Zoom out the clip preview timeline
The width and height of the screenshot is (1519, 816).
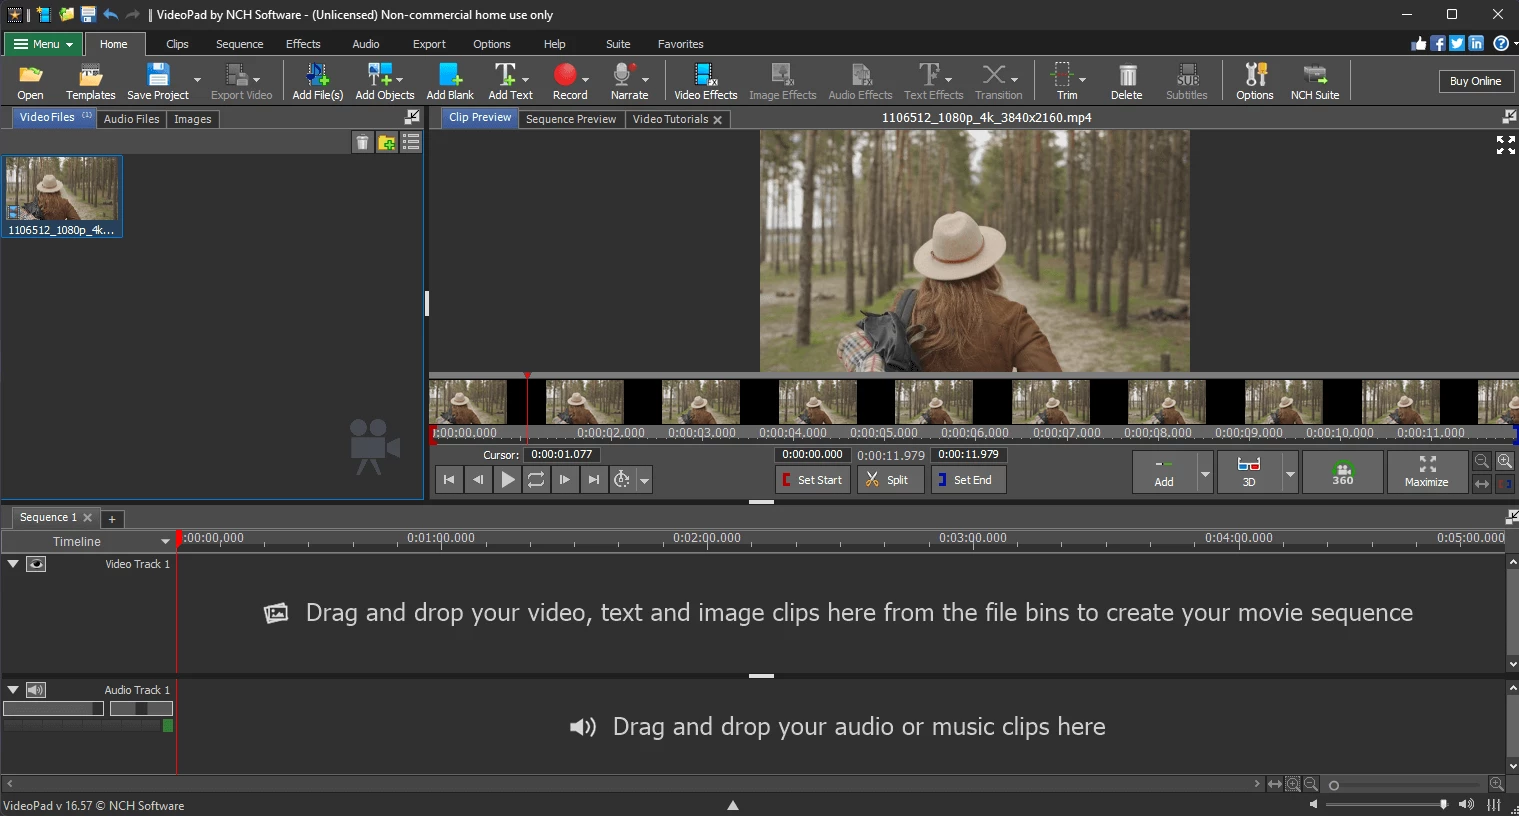[1482, 461]
